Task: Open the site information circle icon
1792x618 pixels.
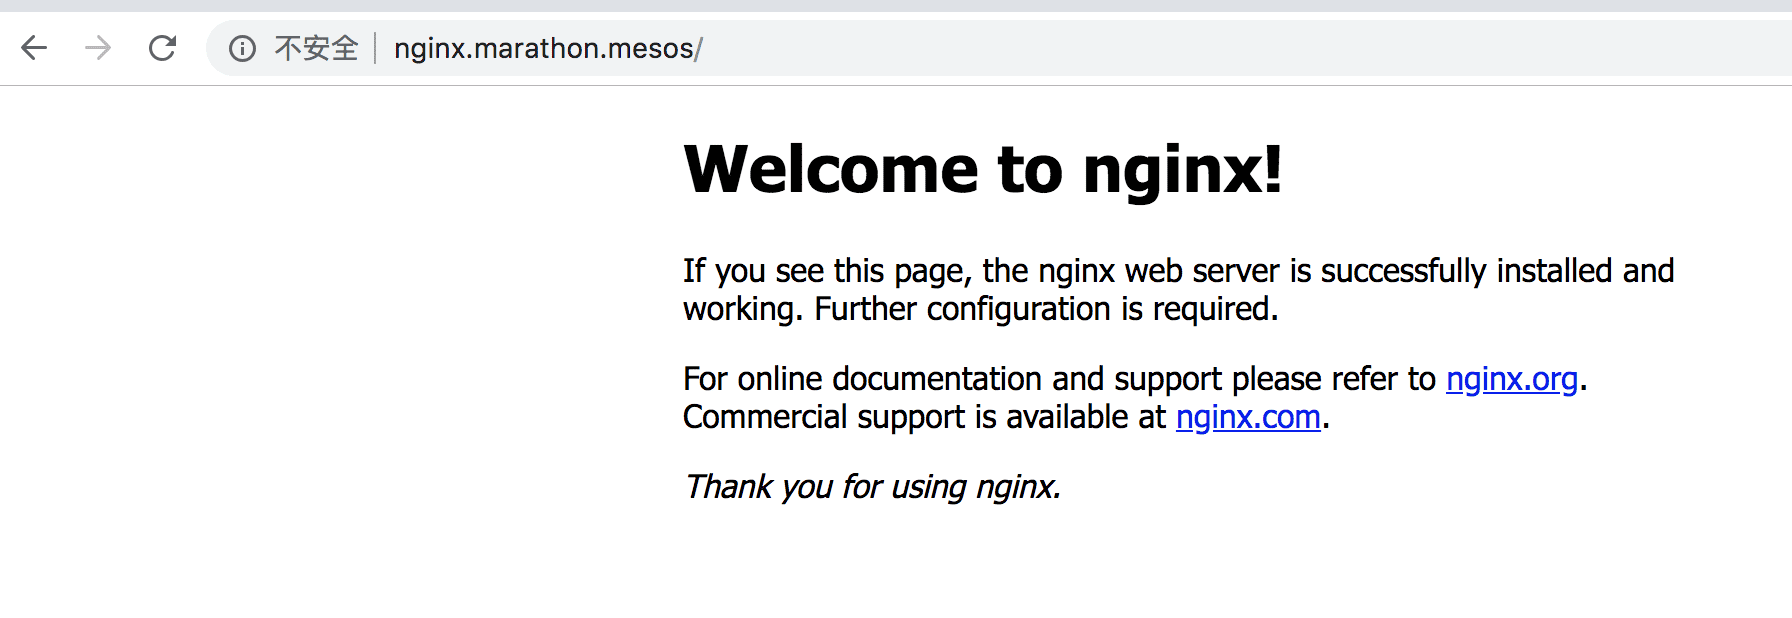Action: 242,48
